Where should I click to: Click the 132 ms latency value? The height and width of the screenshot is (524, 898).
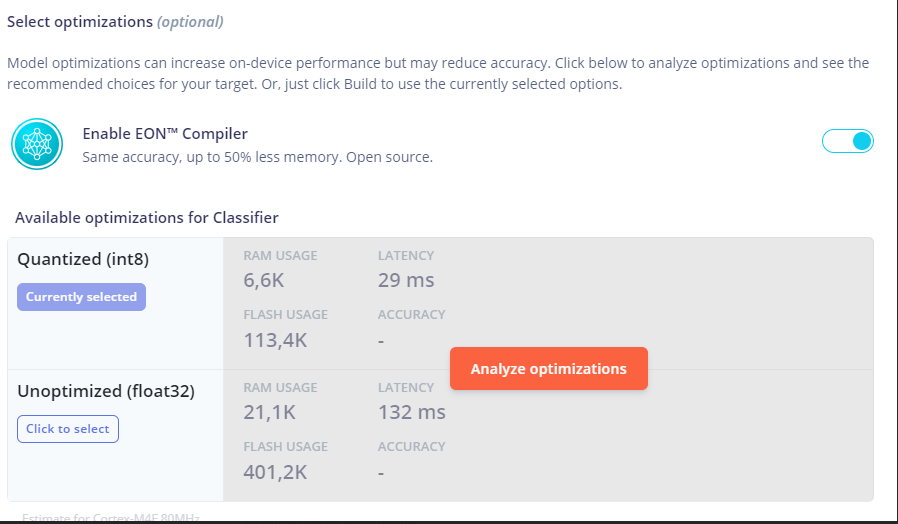[x=412, y=412]
